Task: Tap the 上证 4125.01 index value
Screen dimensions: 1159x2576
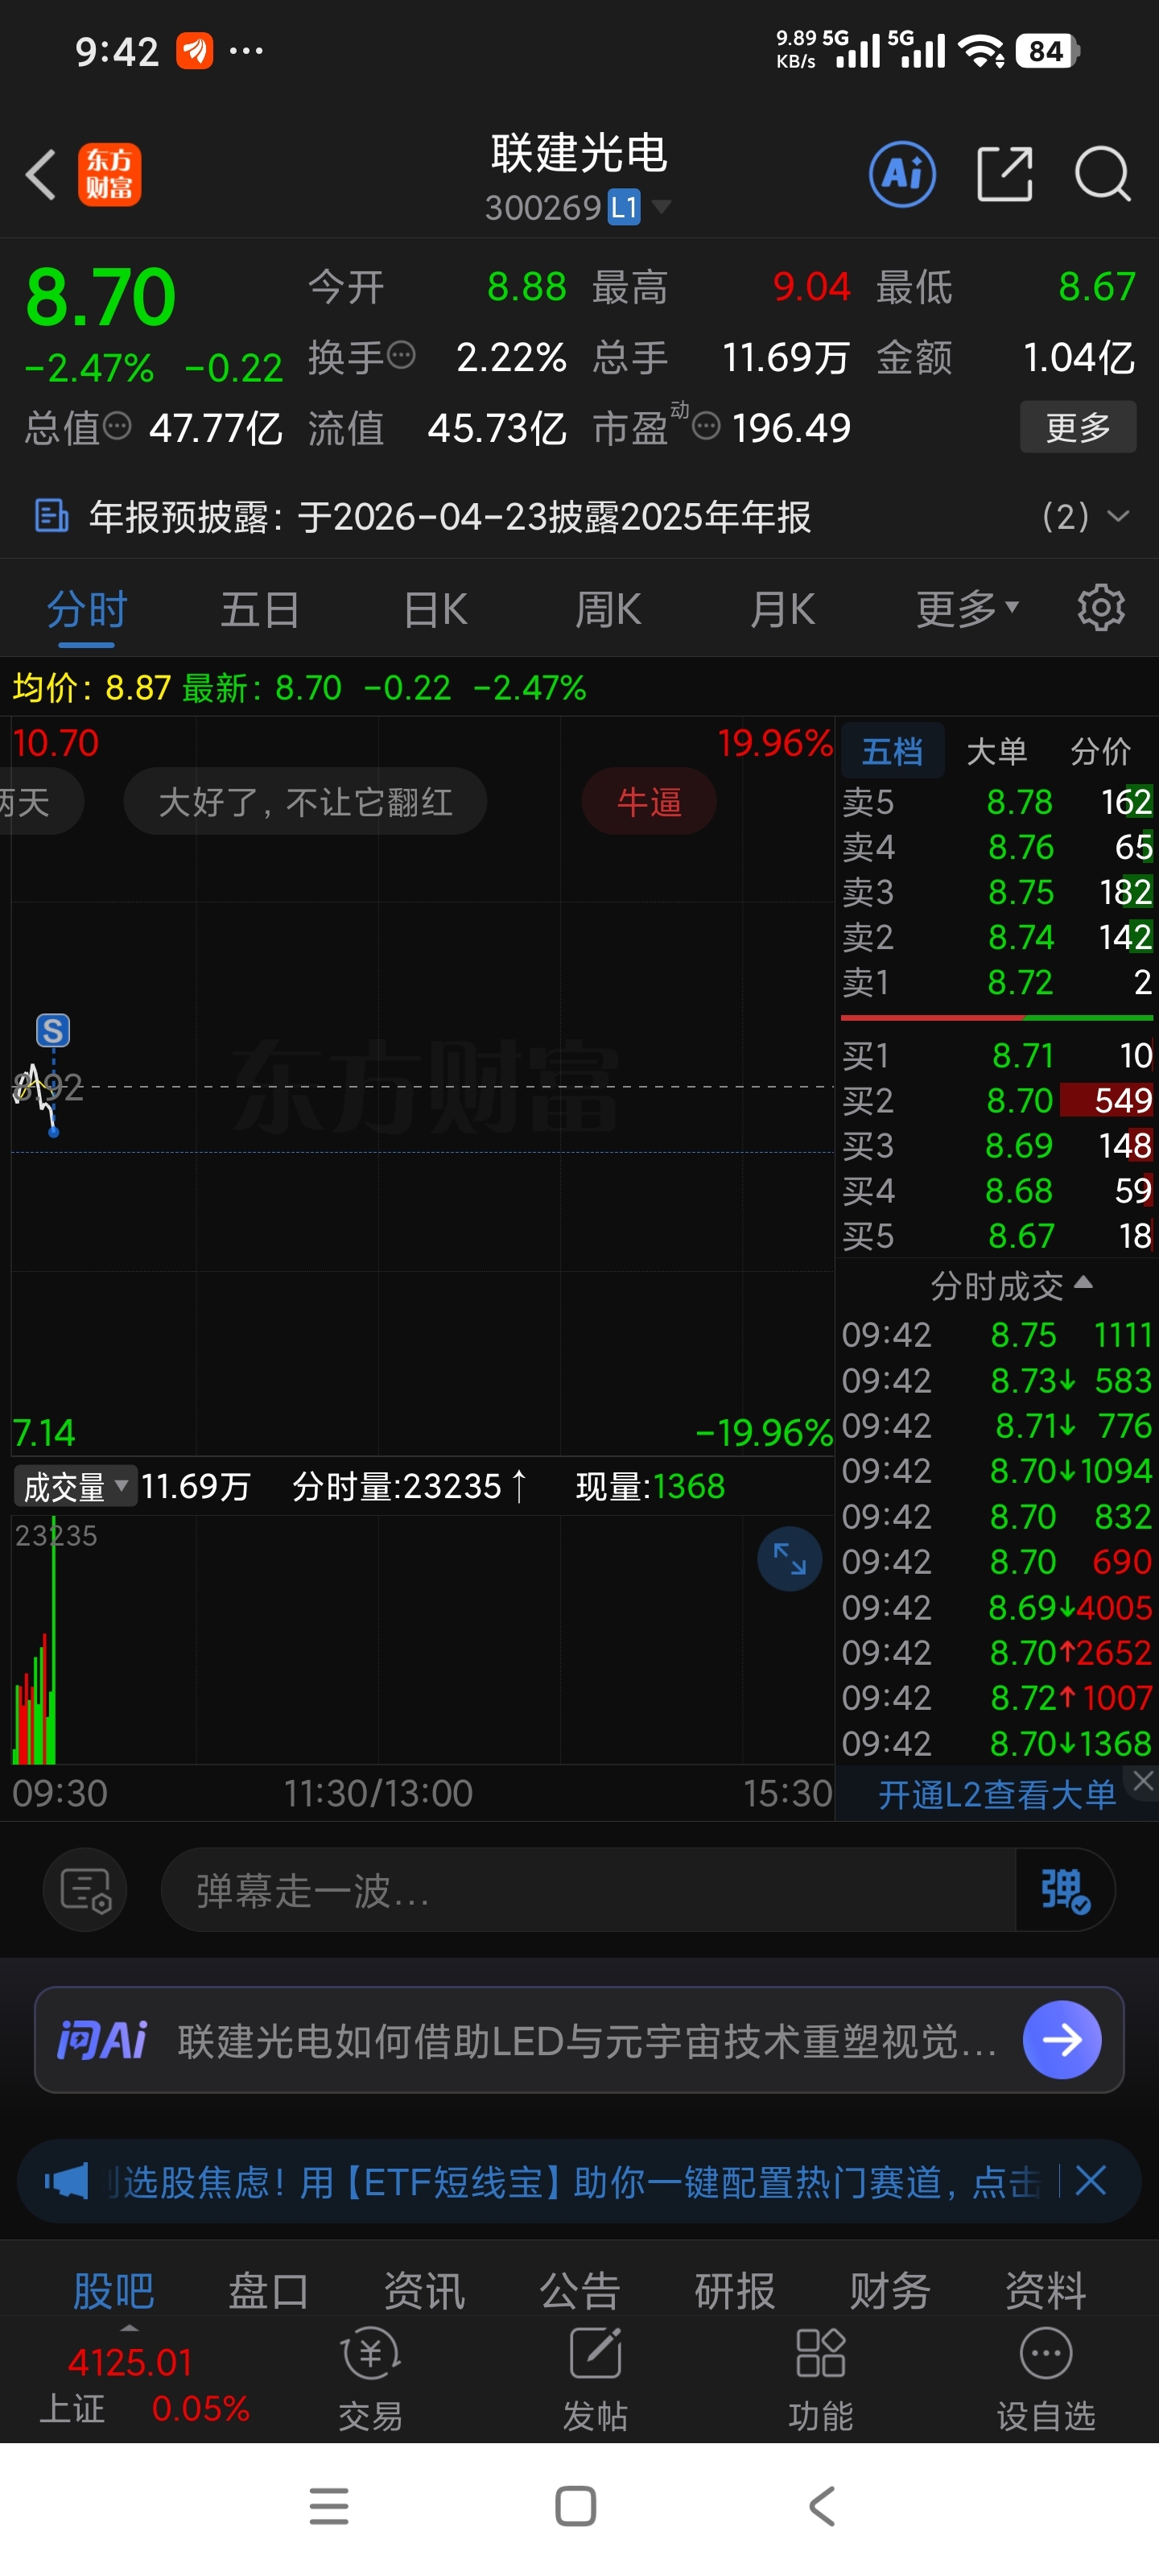Action: pos(130,2362)
